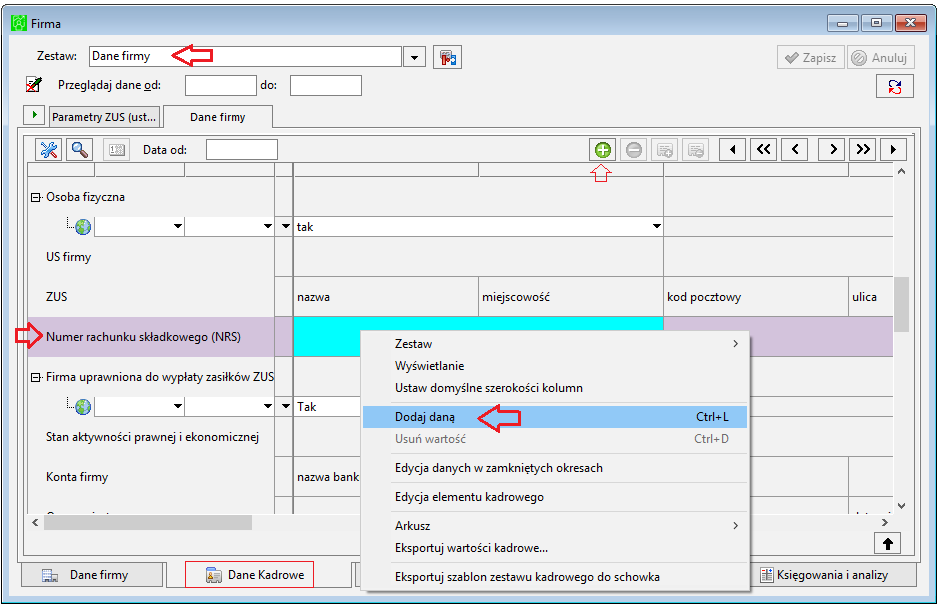
Task: Open Arkusz submenu
Action: (x=555, y=526)
